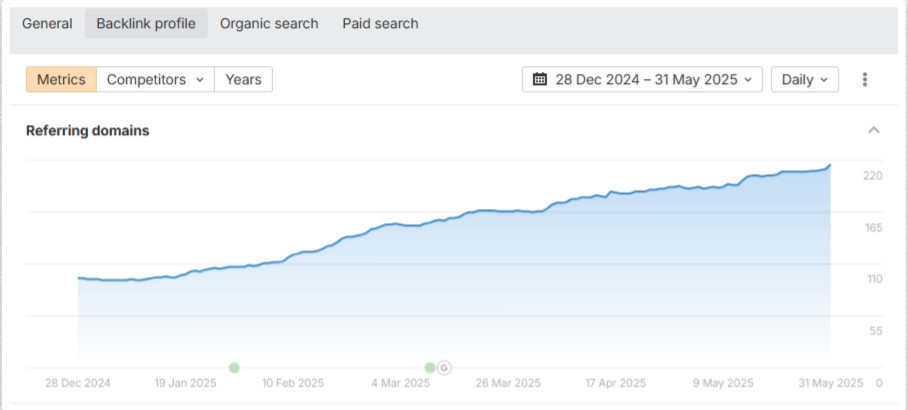
Task: Switch to the Years view
Action: click(x=243, y=80)
